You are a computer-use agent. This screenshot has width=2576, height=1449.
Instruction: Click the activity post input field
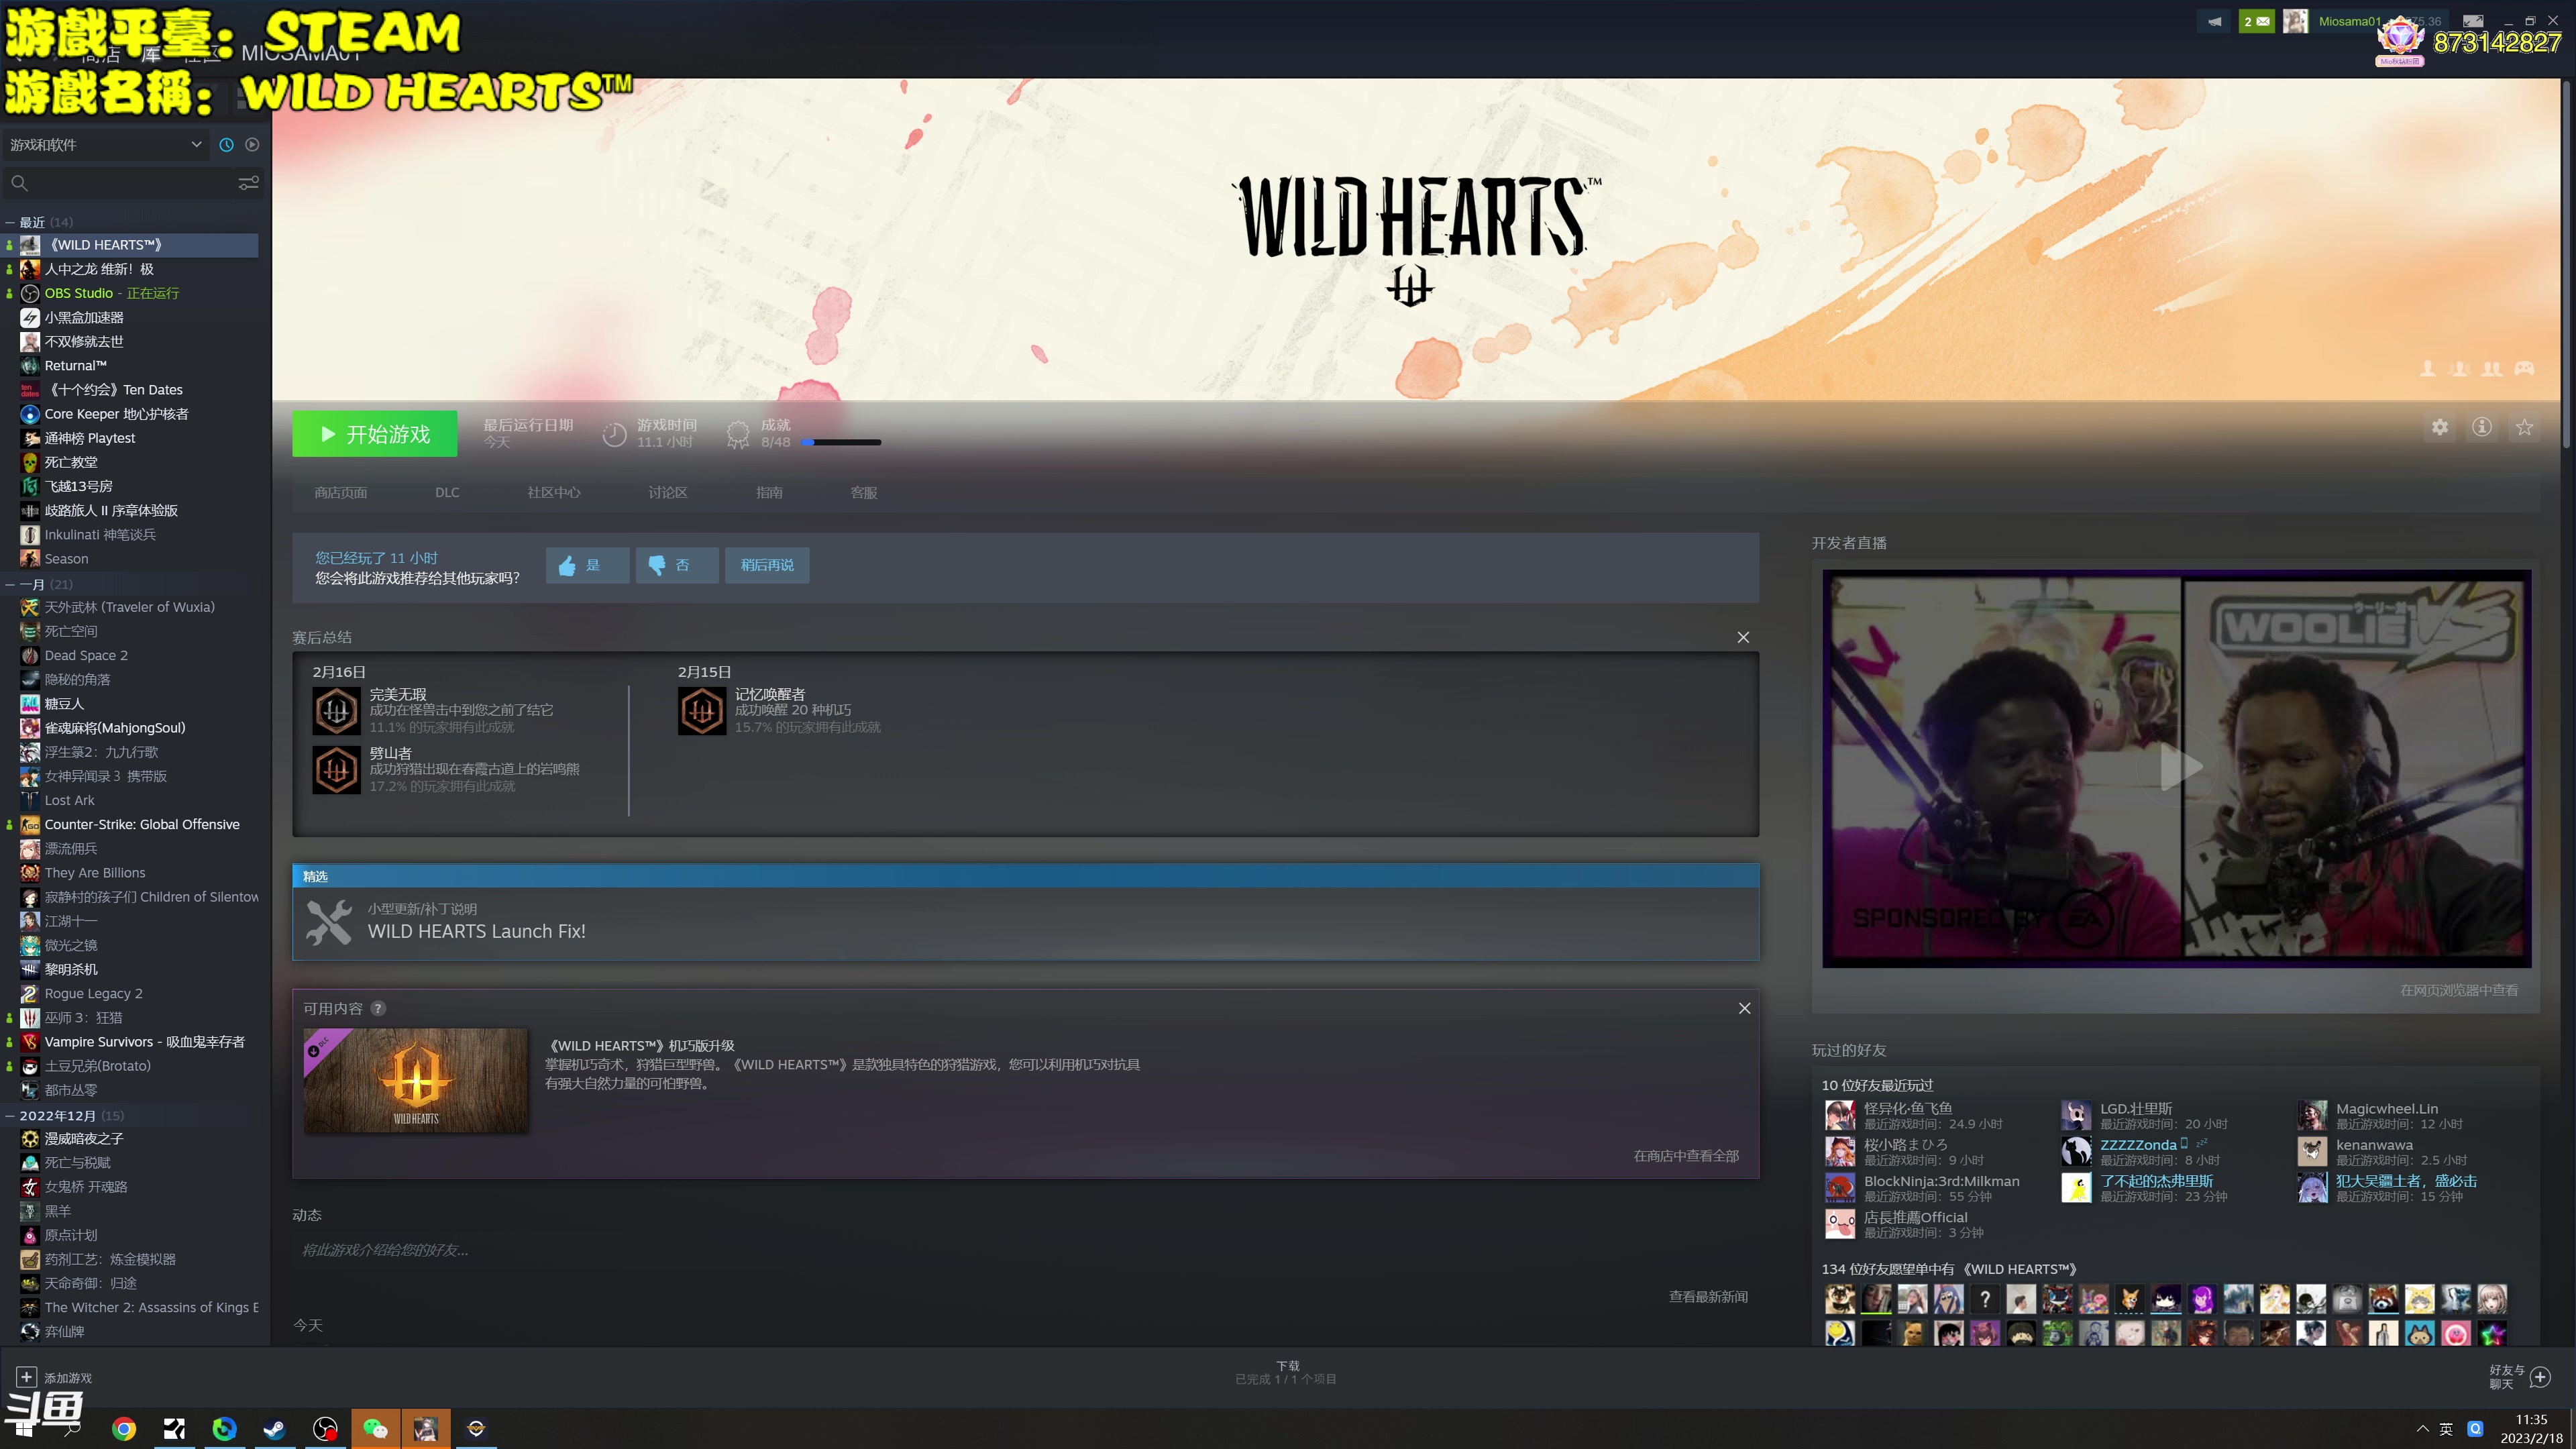tap(1025, 1250)
